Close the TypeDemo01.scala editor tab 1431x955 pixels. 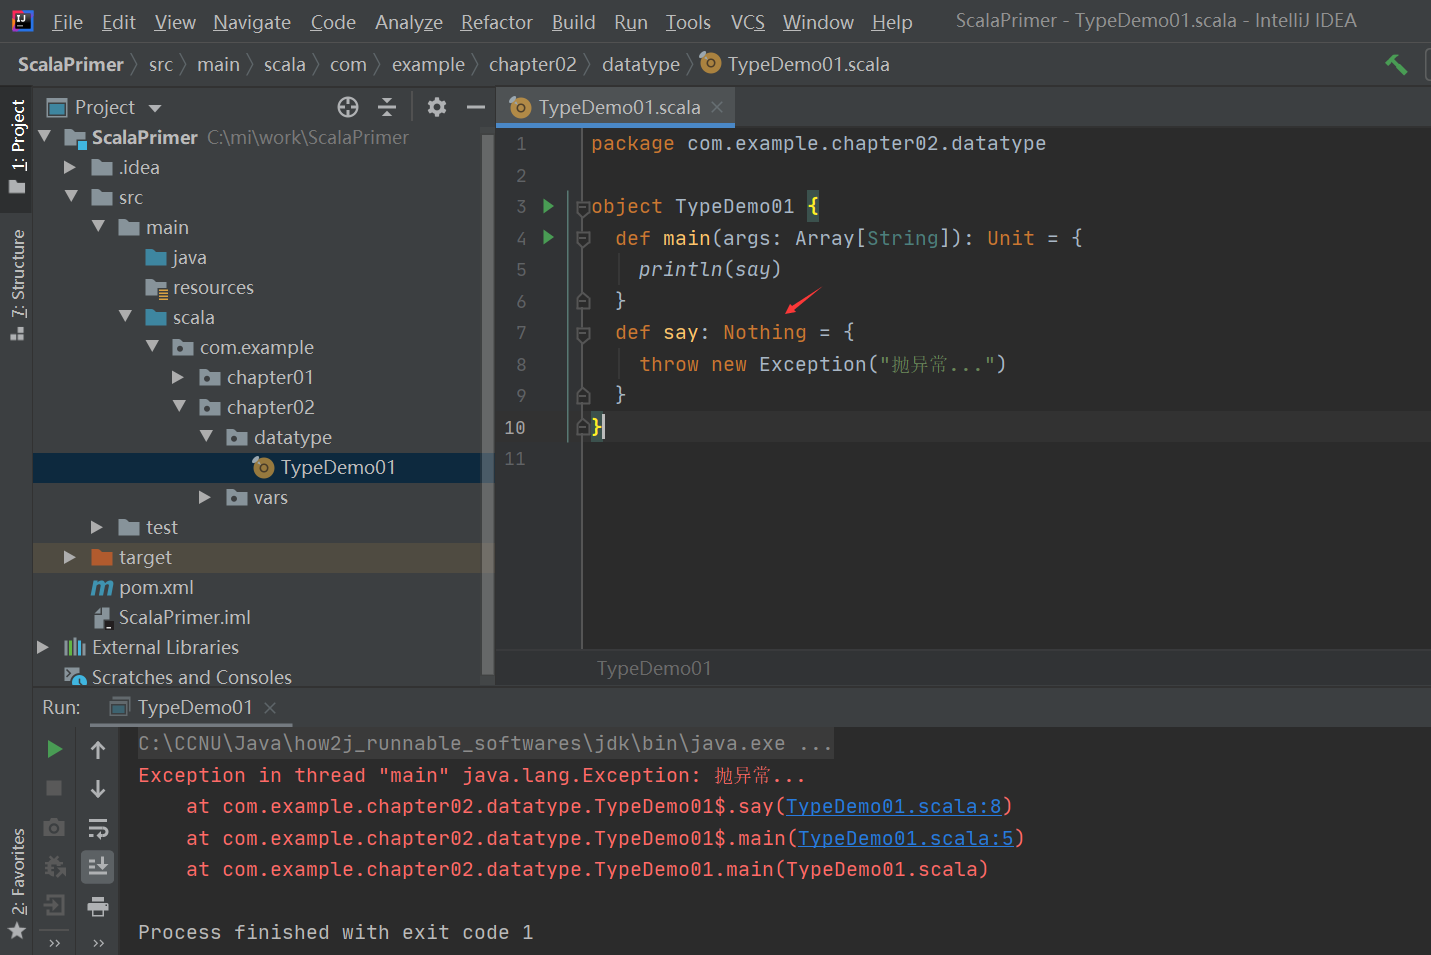[717, 107]
